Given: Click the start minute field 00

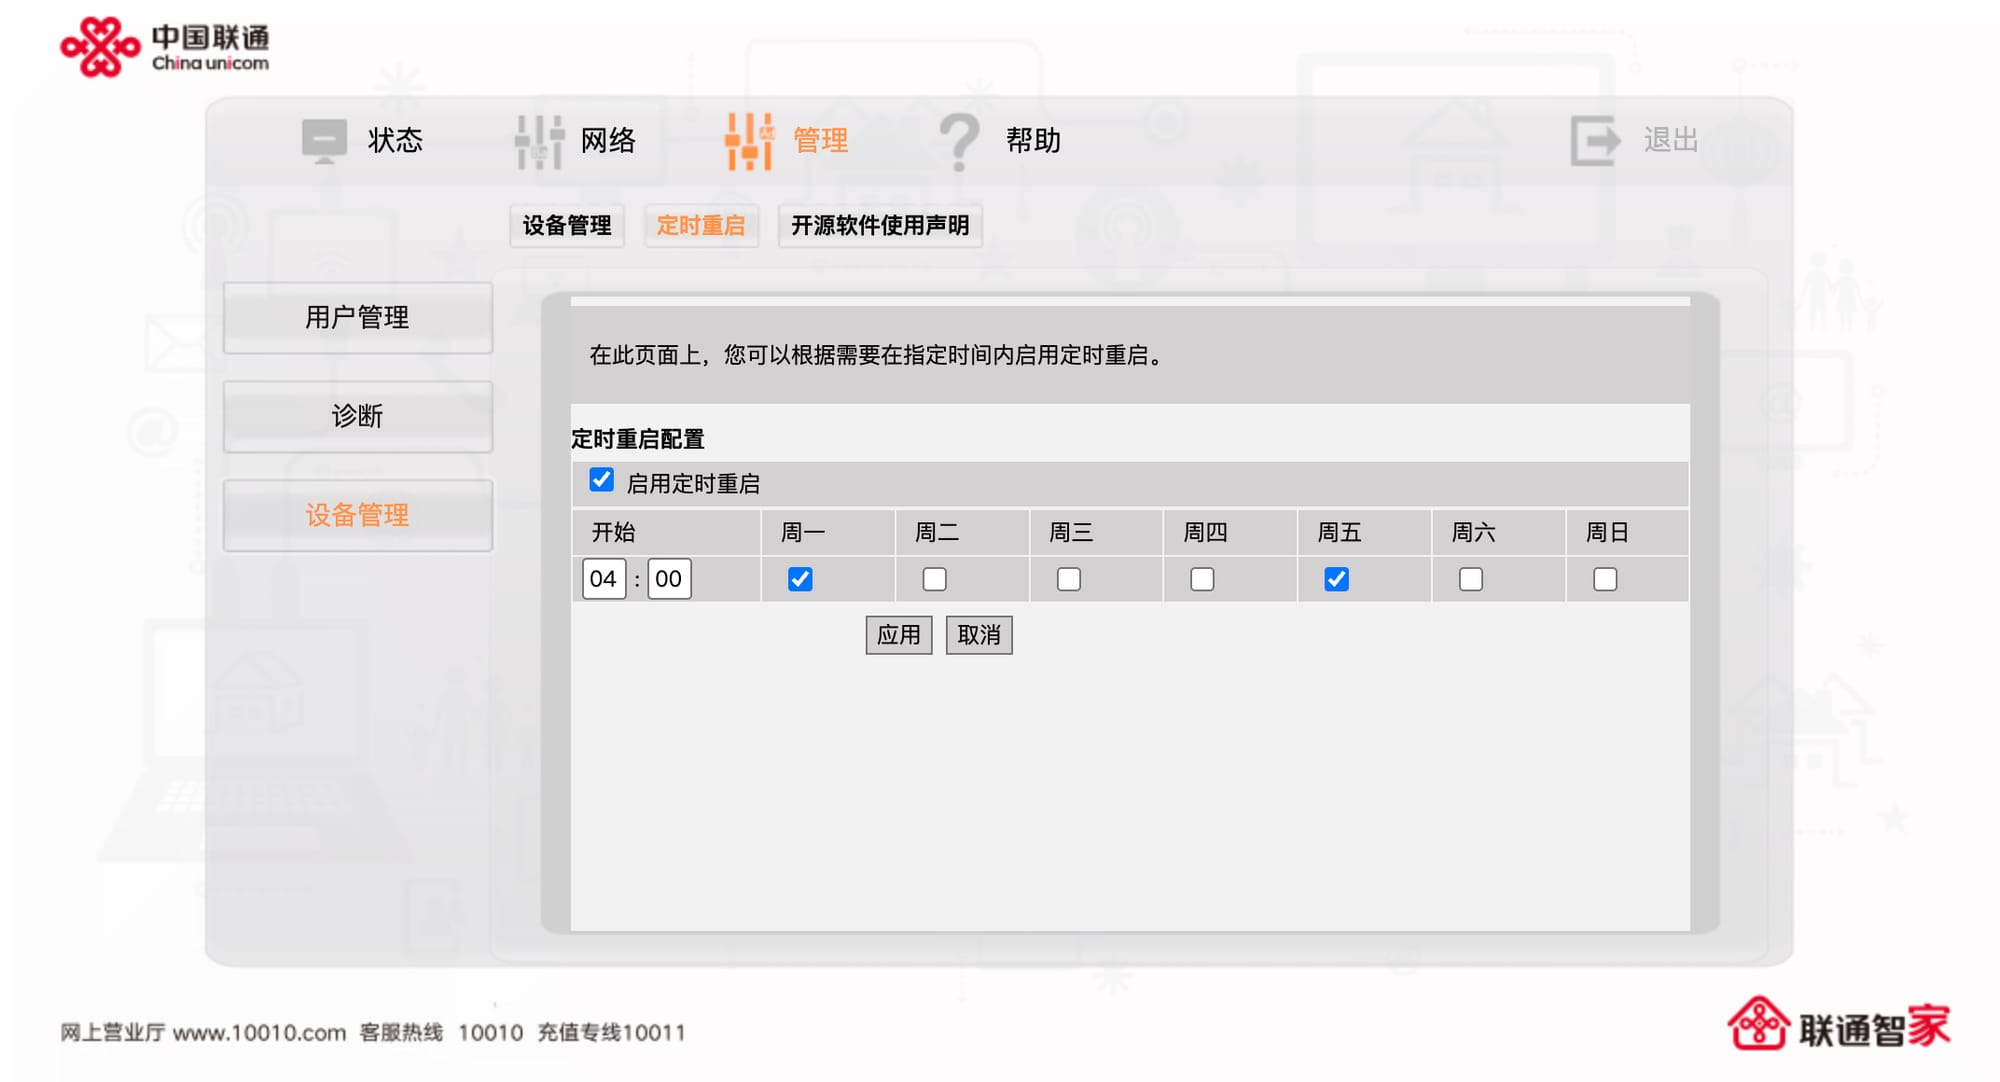Looking at the screenshot, I should pos(668,579).
